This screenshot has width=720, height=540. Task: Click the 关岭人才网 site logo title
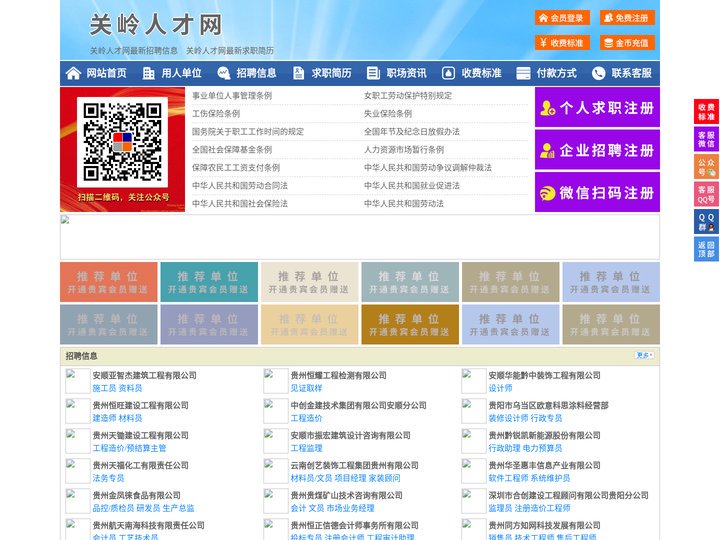[x=156, y=25]
